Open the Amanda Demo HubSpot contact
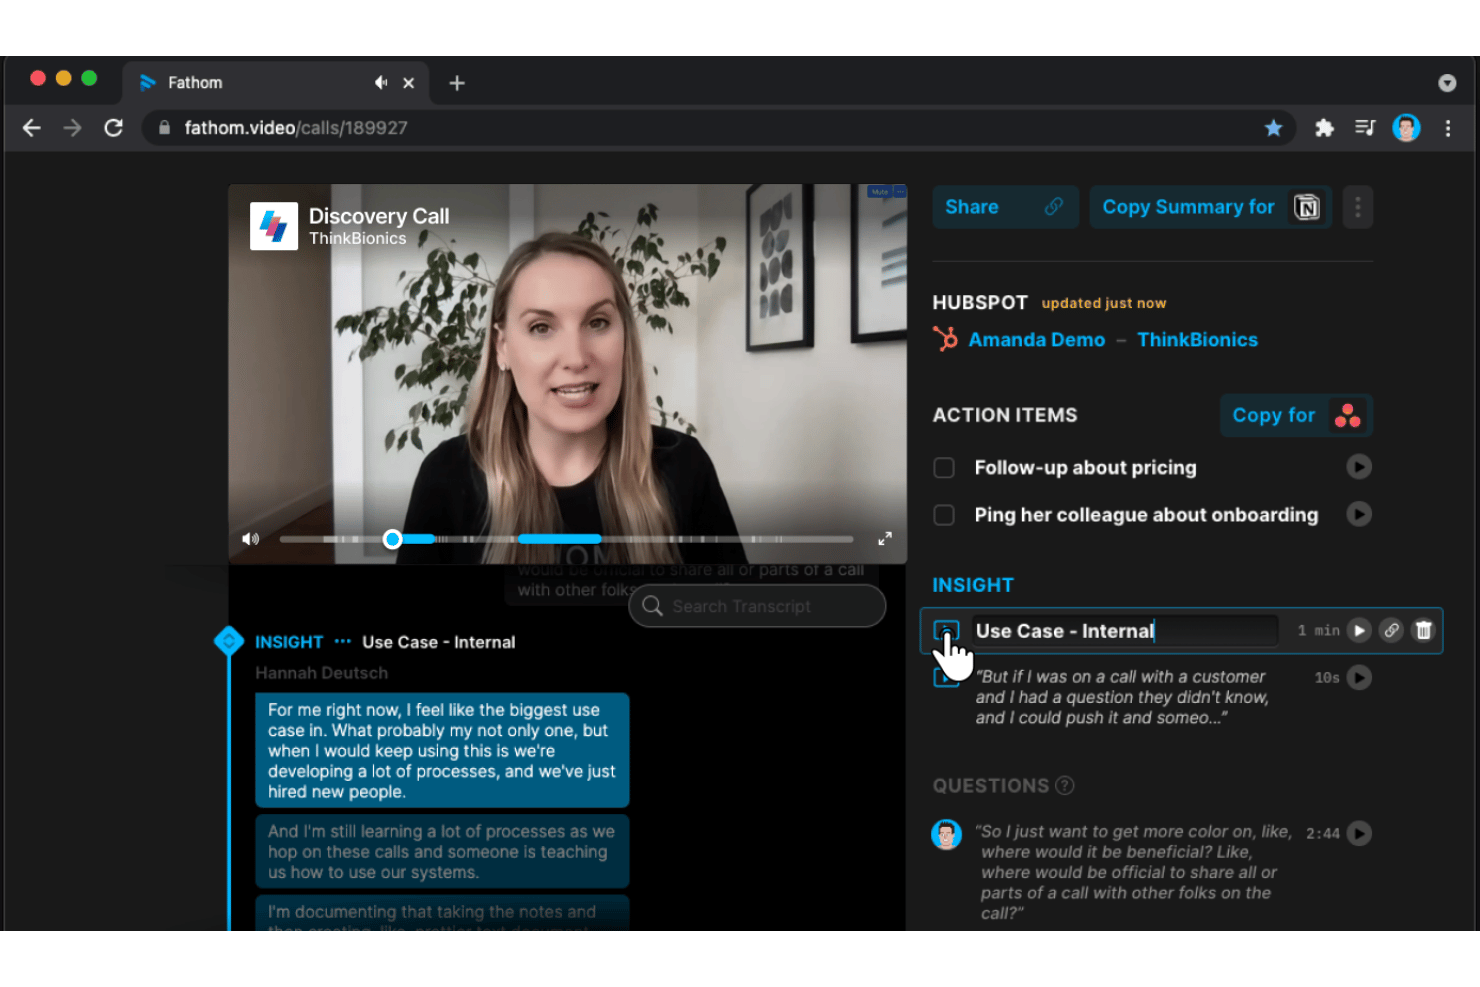The image size is (1480, 987). click(x=1037, y=340)
